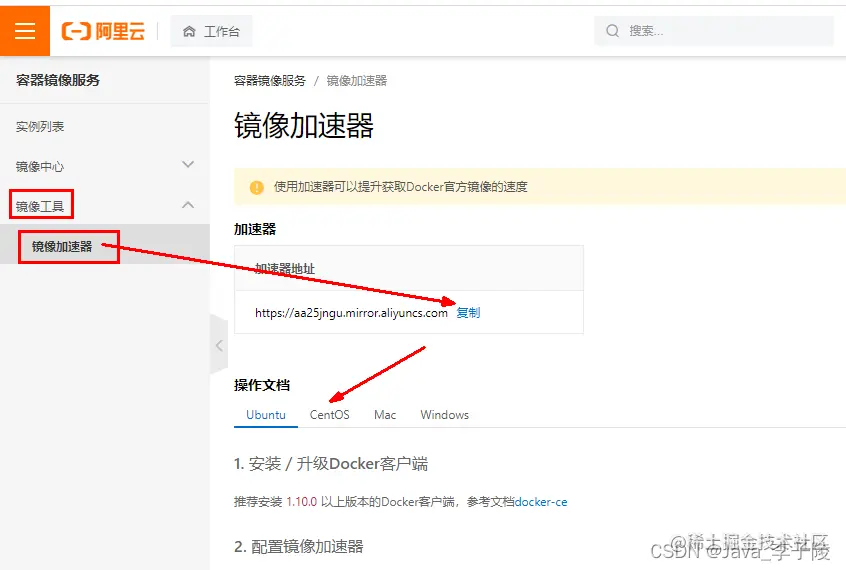
Task: Click the 镜像加速器 page title
Action: click(304, 126)
